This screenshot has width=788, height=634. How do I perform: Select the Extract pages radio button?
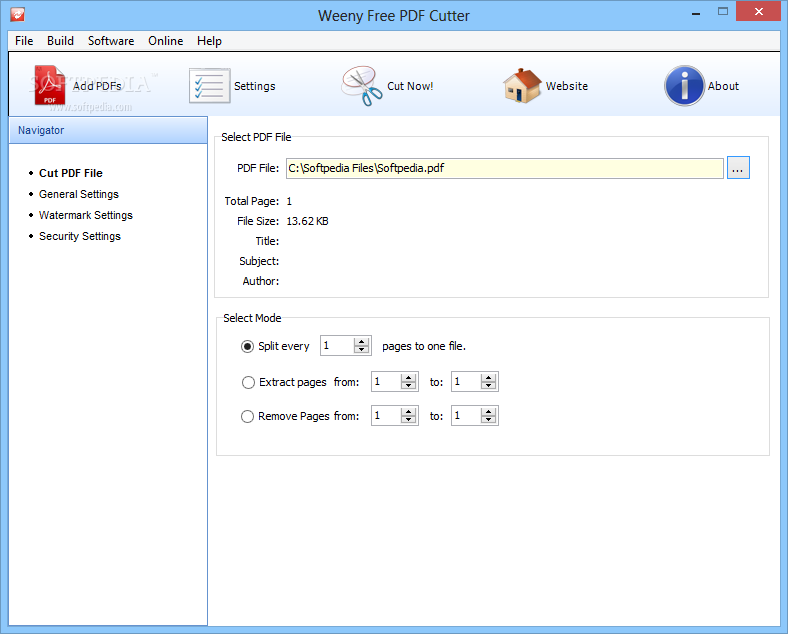[x=248, y=383]
